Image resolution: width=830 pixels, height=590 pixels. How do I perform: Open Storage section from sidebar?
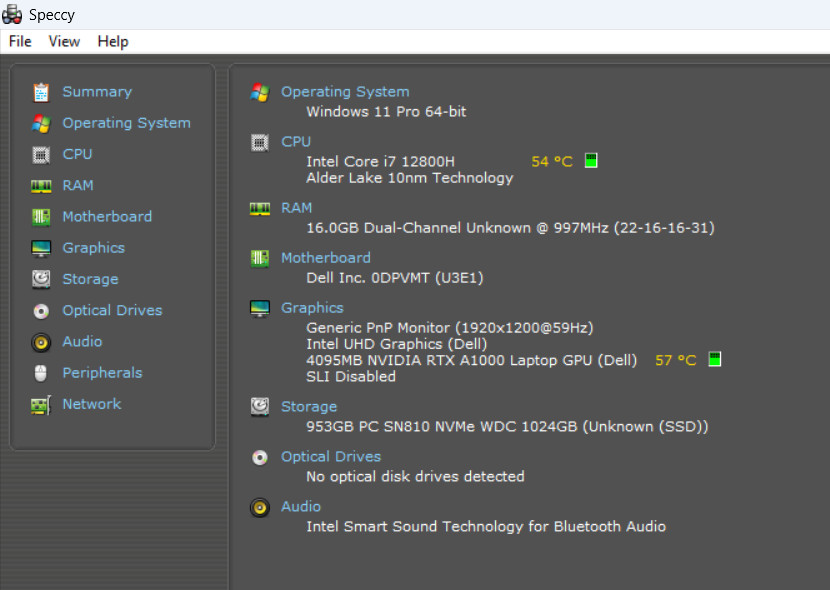click(x=91, y=279)
